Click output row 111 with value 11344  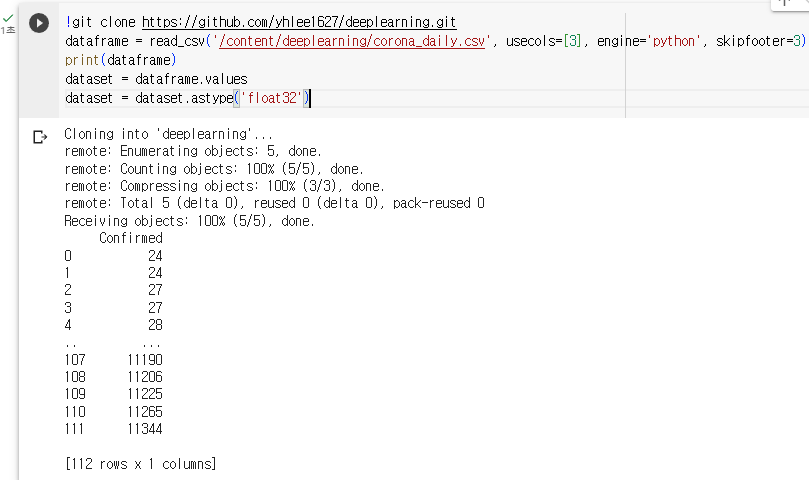coord(114,429)
